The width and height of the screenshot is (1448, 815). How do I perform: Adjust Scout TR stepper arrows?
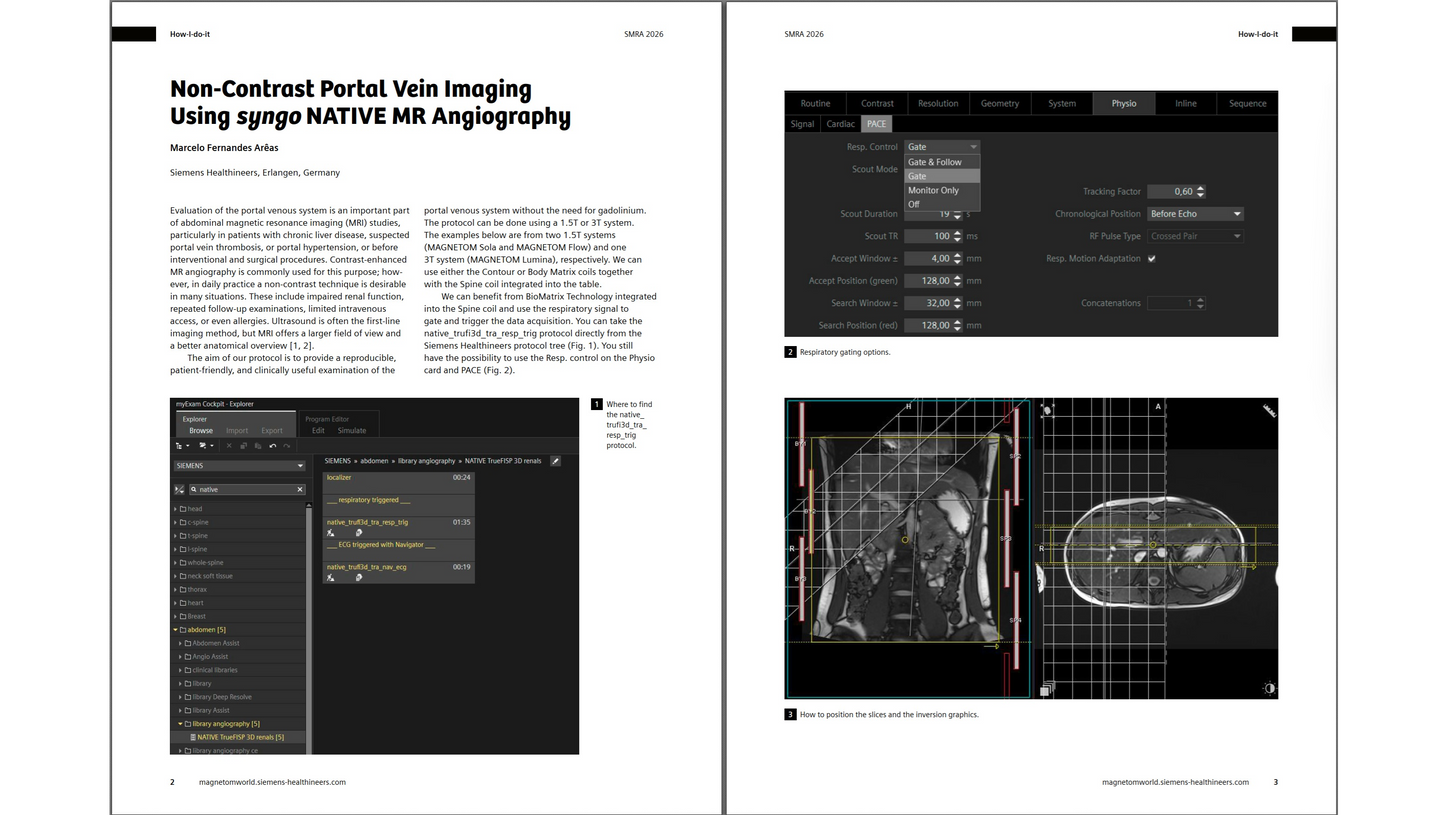pos(957,236)
